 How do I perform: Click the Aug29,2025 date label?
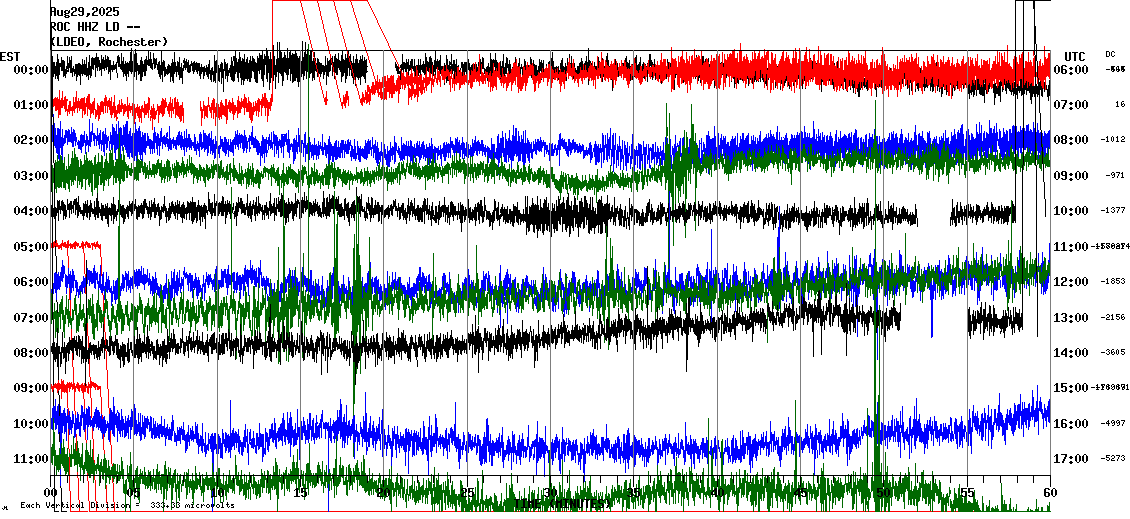85,11
